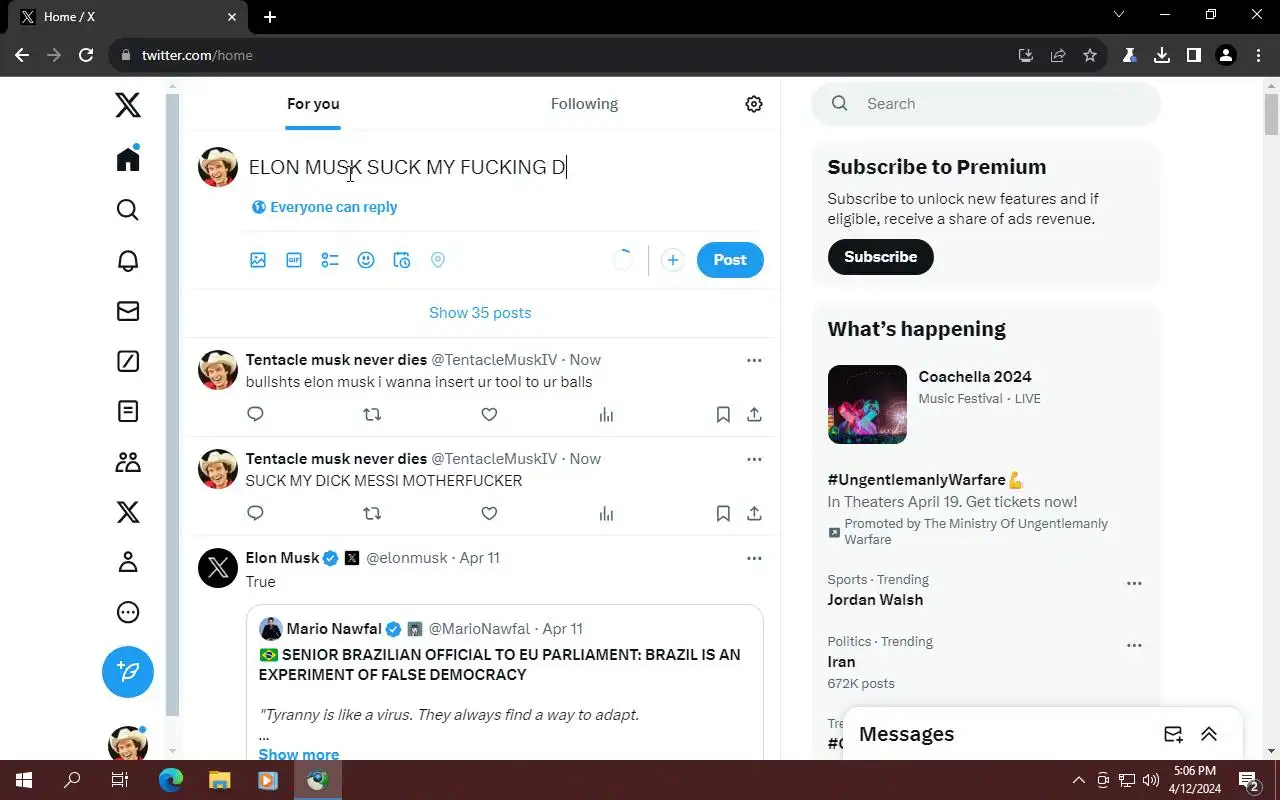Open Elon Musk profile name link

pos(282,558)
